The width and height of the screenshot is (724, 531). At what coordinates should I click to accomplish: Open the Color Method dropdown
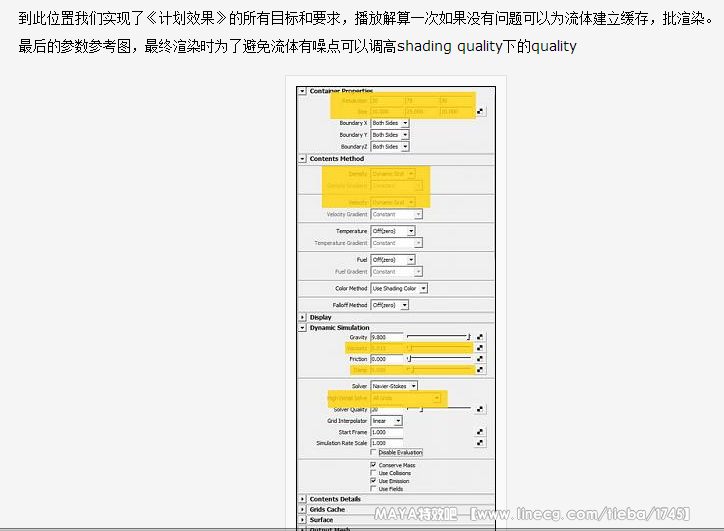398,289
